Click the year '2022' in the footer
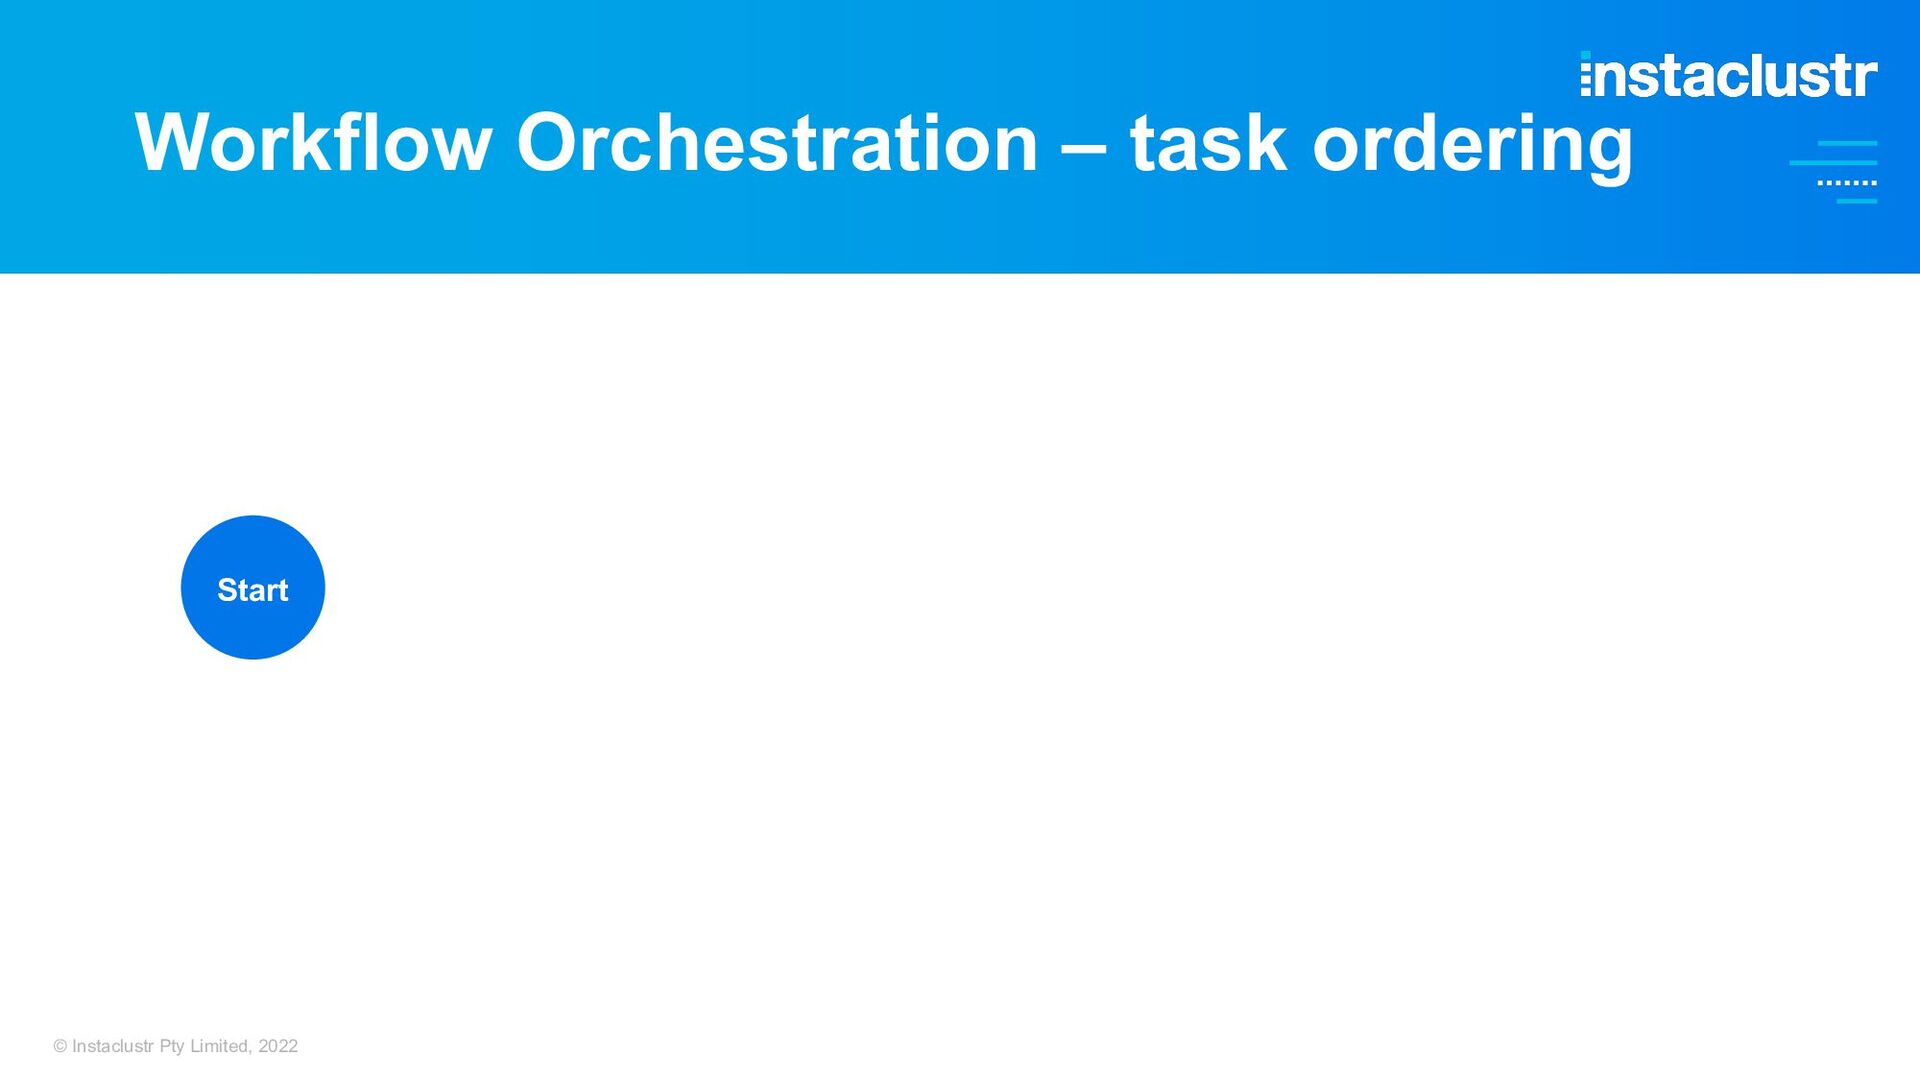The width and height of the screenshot is (1920, 1080). pyautogui.click(x=278, y=1046)
